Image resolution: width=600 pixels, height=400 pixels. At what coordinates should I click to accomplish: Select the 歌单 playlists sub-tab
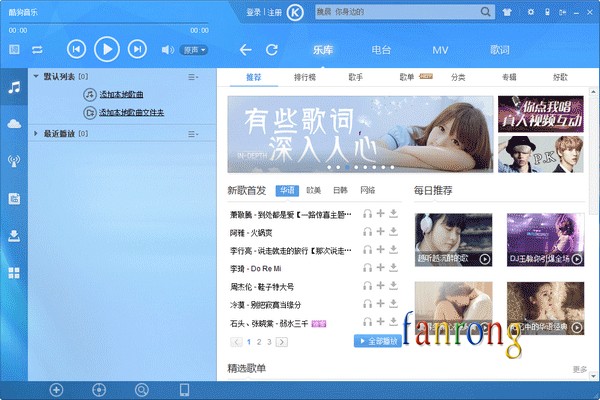[407, 77]
